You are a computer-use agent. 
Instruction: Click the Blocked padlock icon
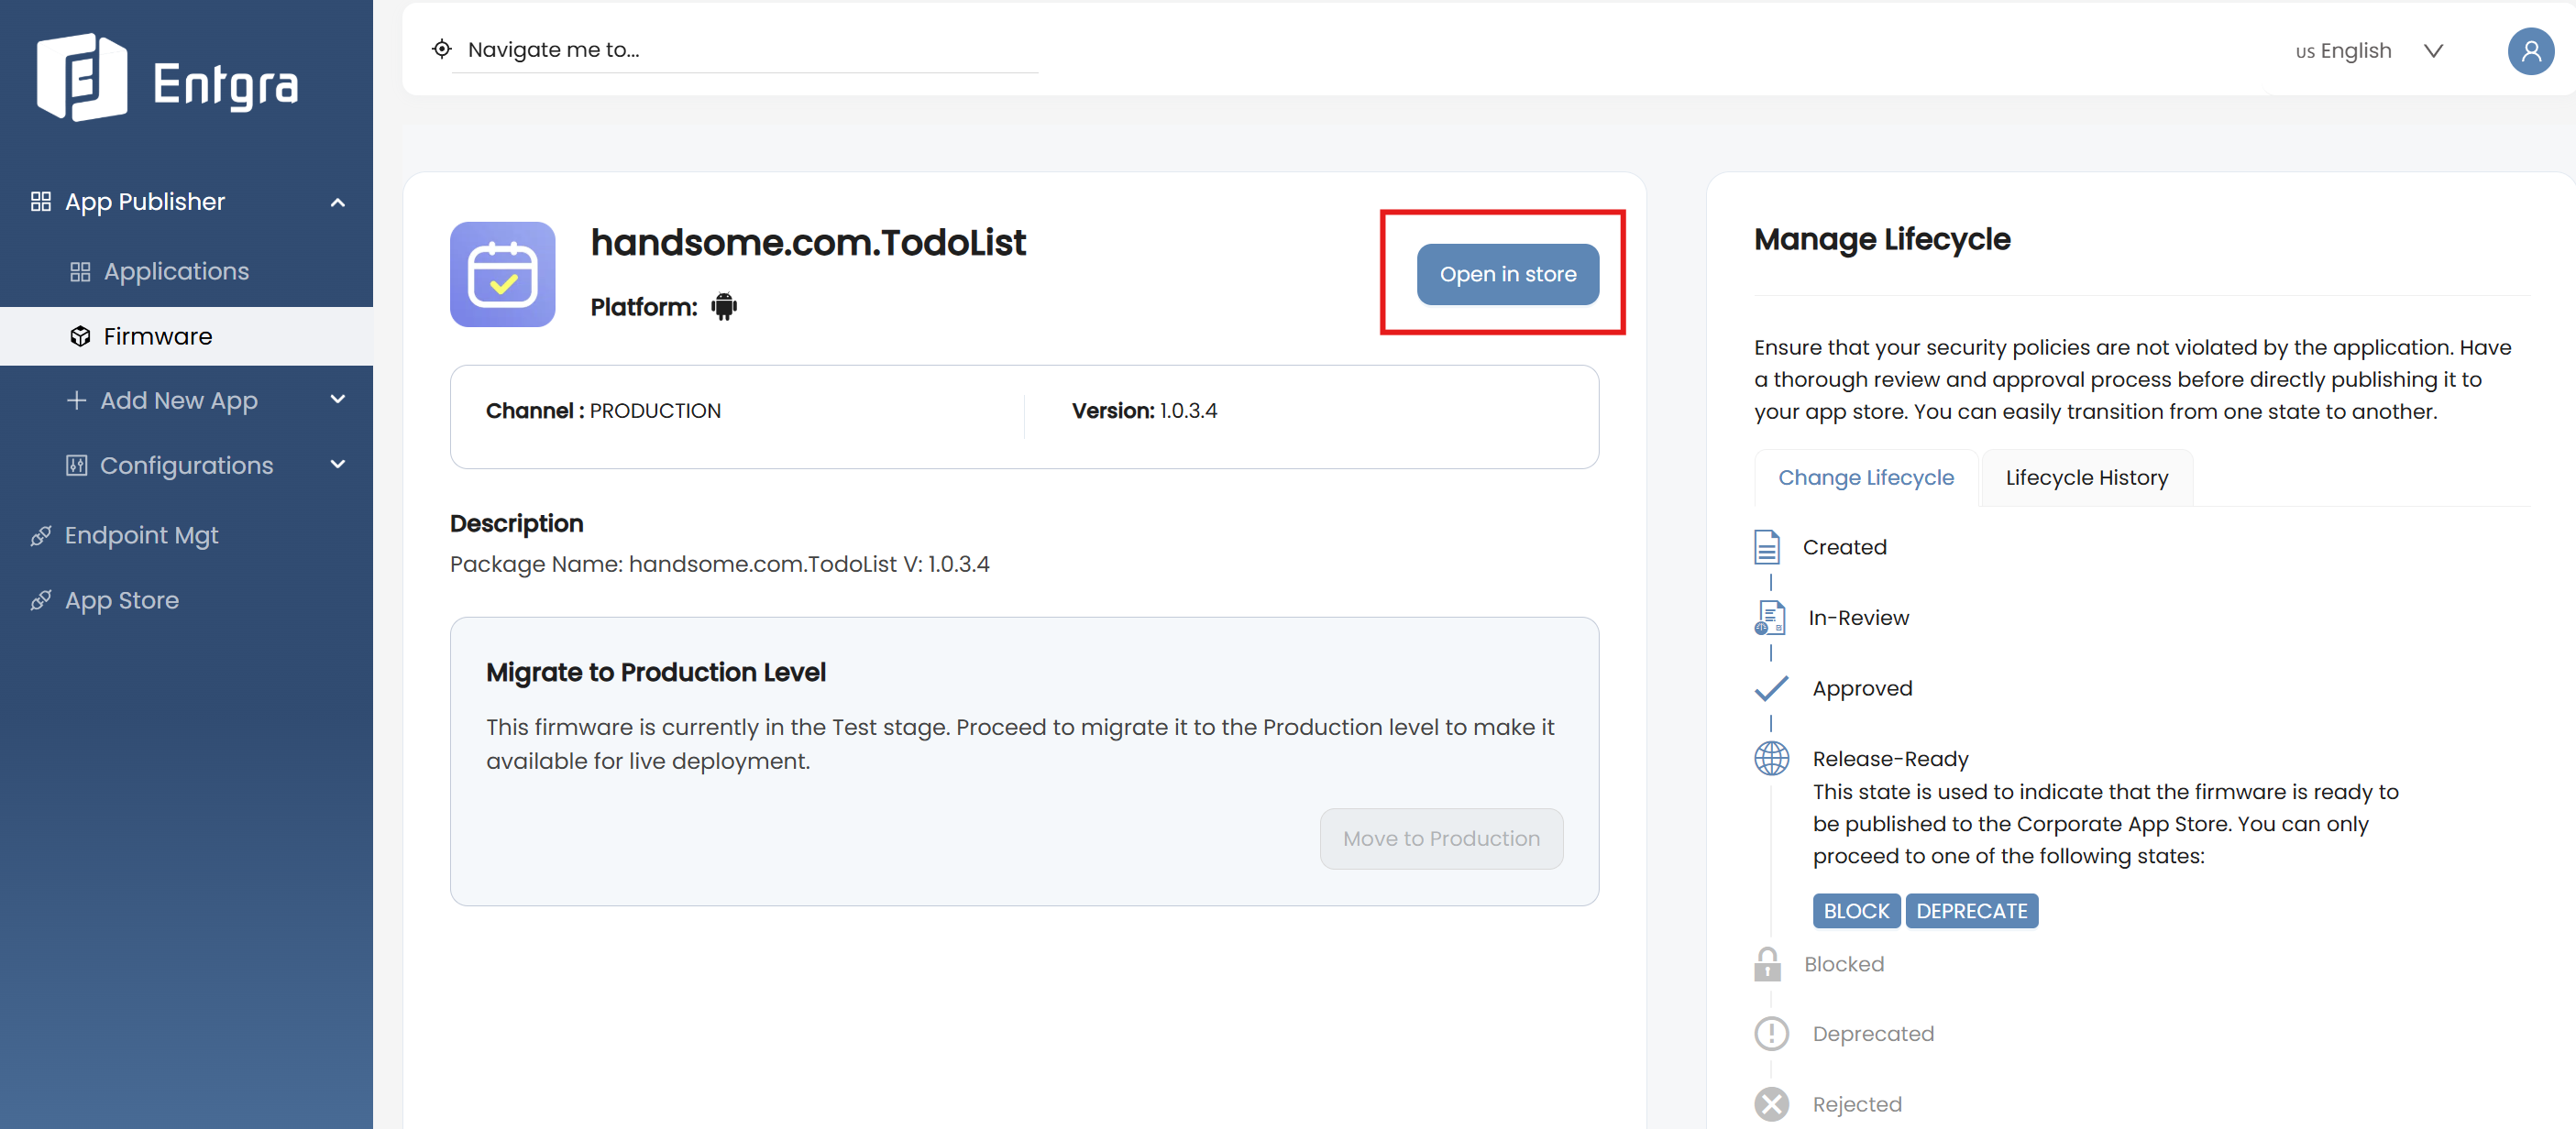[x=1767, y=964]
